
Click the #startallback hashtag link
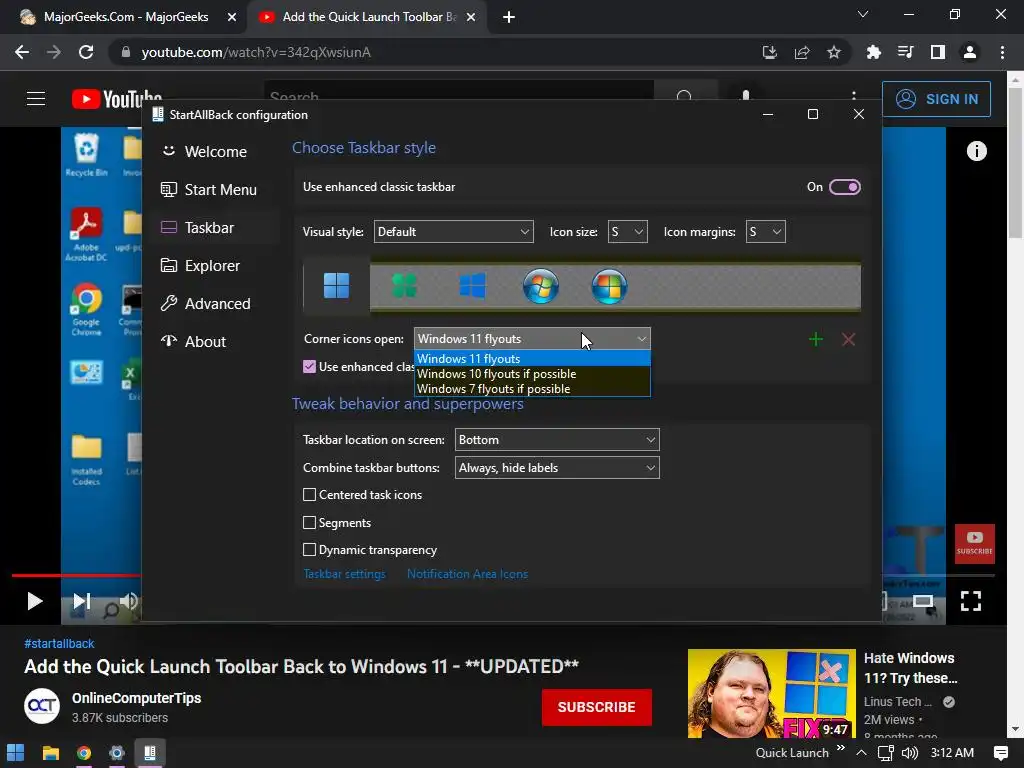(59, 644)
